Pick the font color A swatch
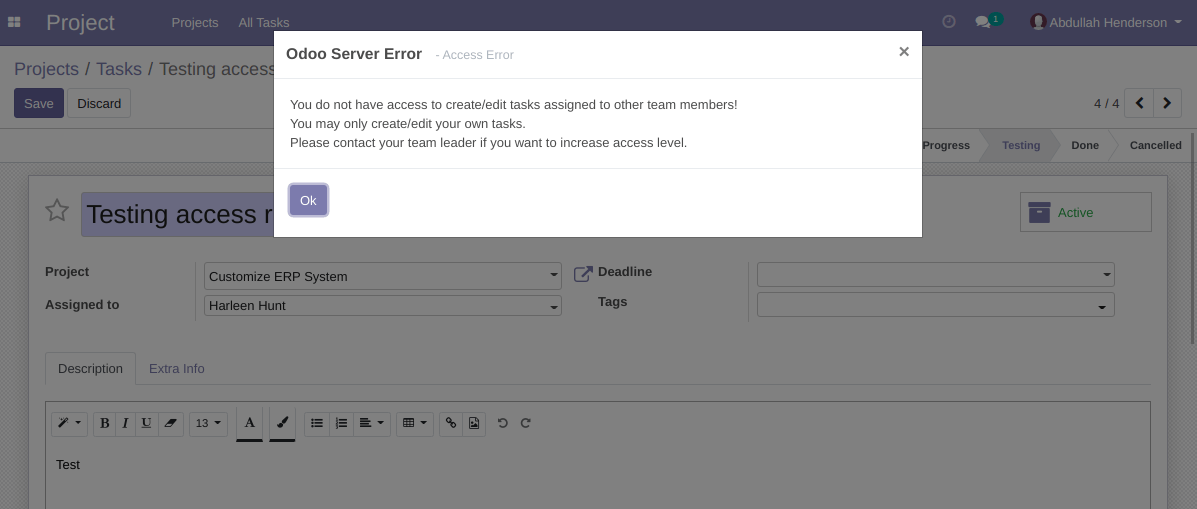 coord(250,423)
